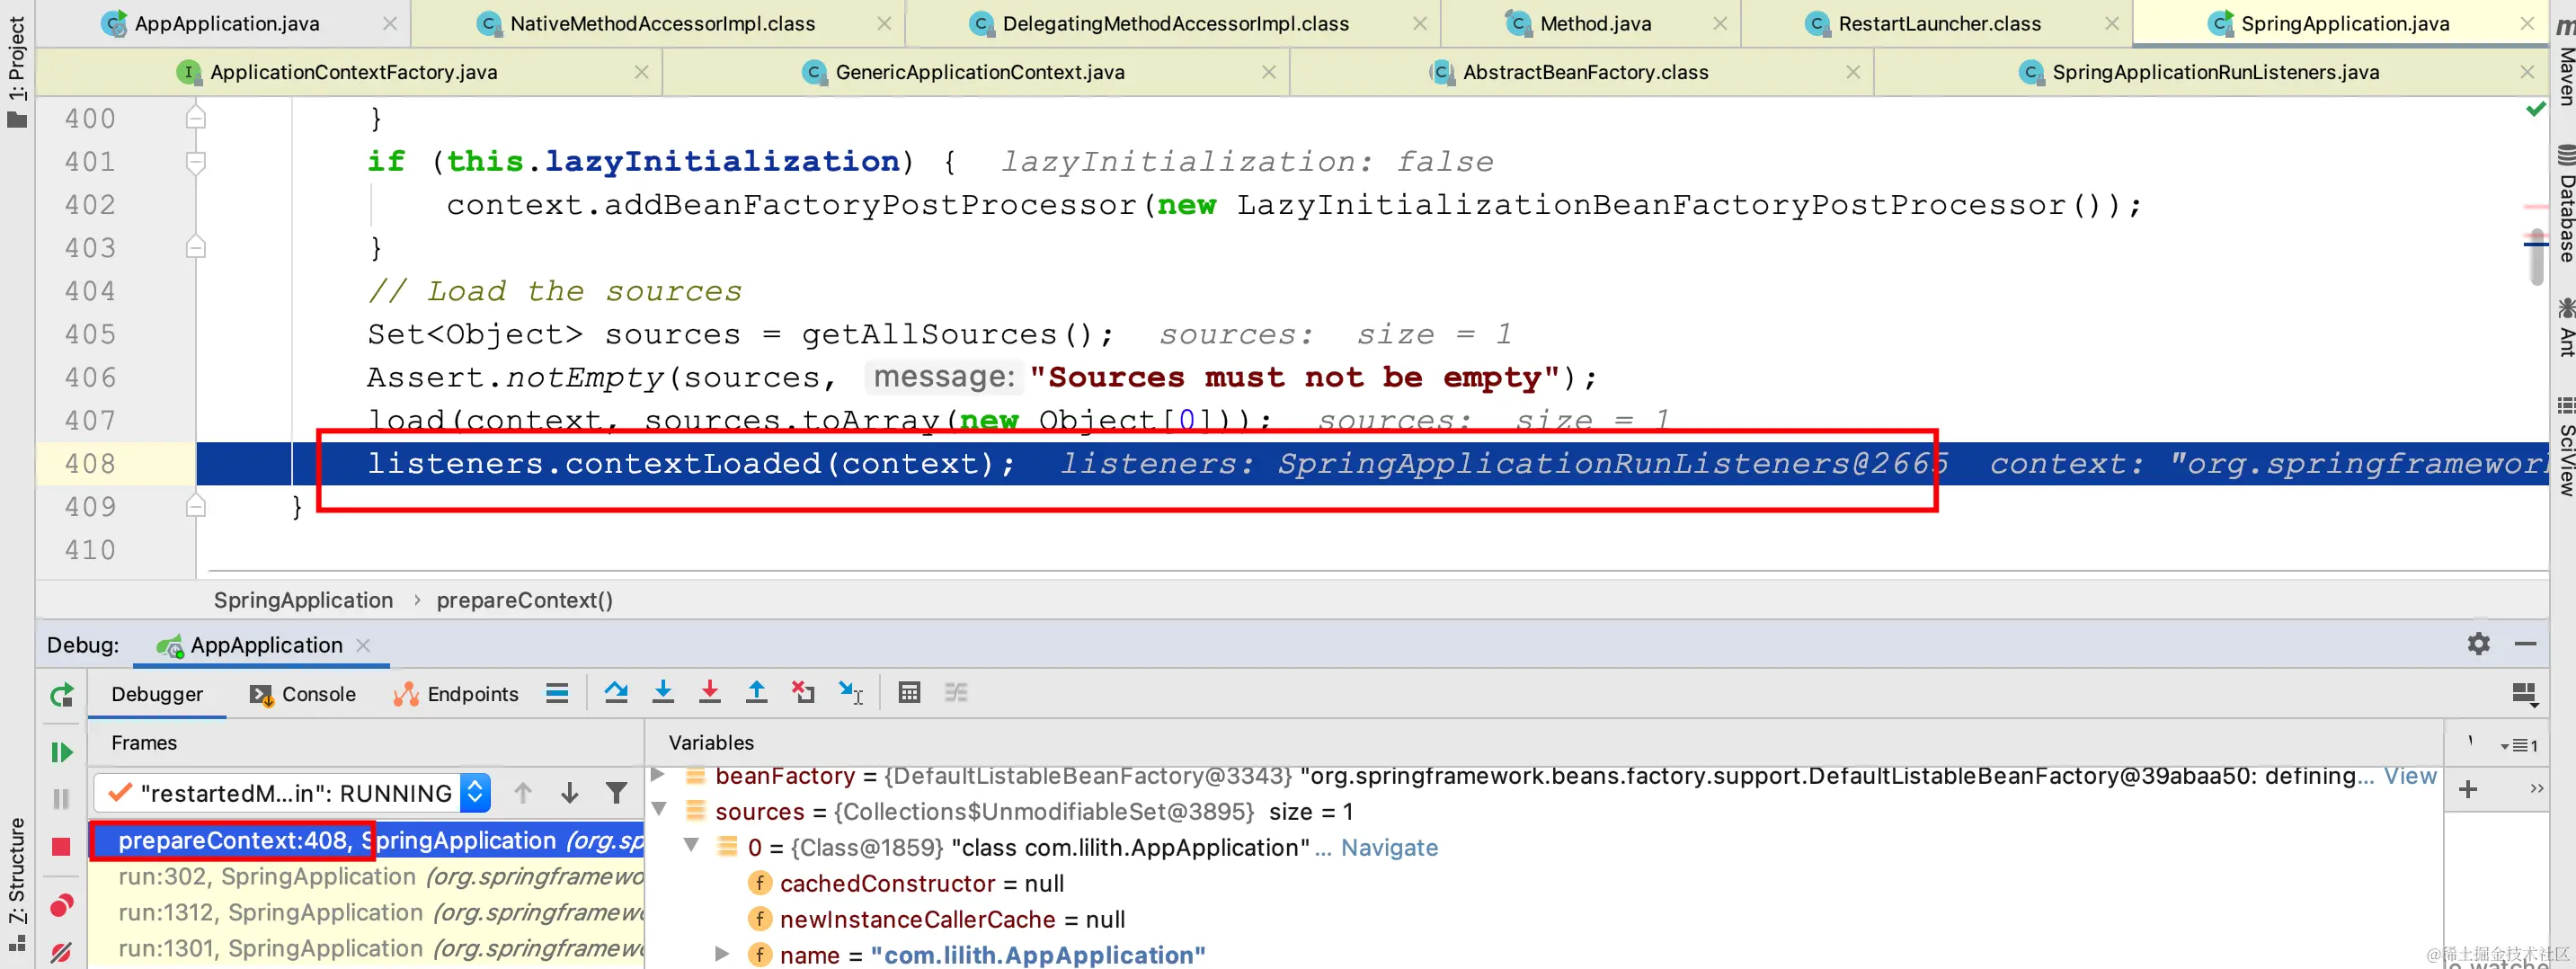Viewport: 2576px width, 969px height.
Task: Restore debug layout icon
Action: pyautogui.click(x=2524, y=694)
